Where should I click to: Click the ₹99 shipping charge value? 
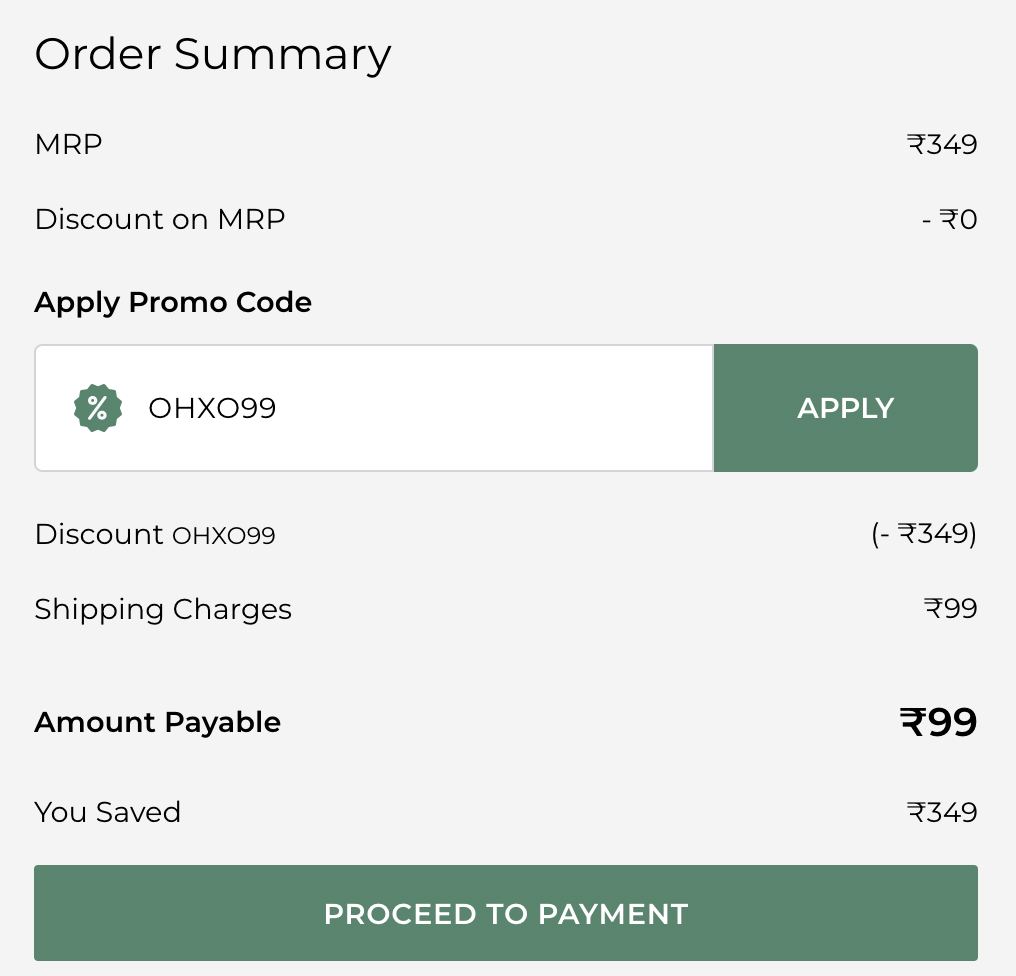point(950,609)
